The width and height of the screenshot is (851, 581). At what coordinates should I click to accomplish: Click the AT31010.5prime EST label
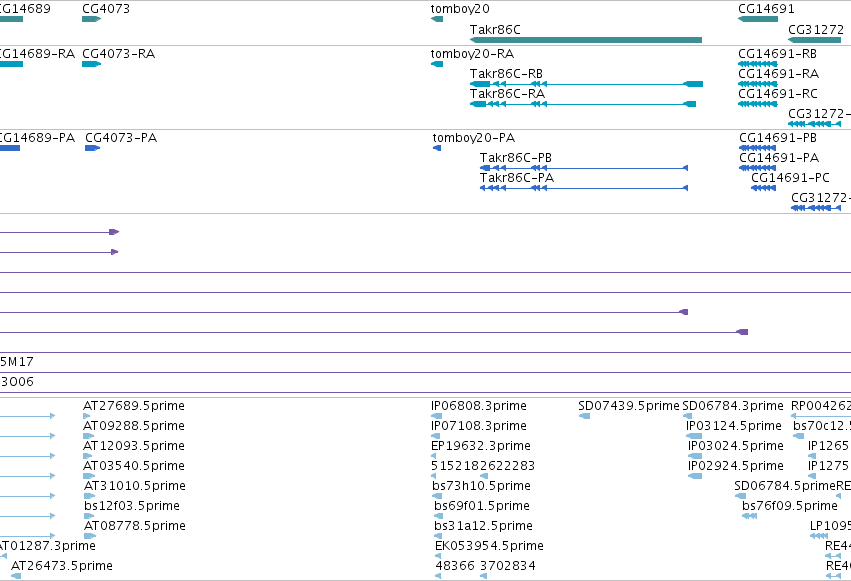(x=135, y=486)
